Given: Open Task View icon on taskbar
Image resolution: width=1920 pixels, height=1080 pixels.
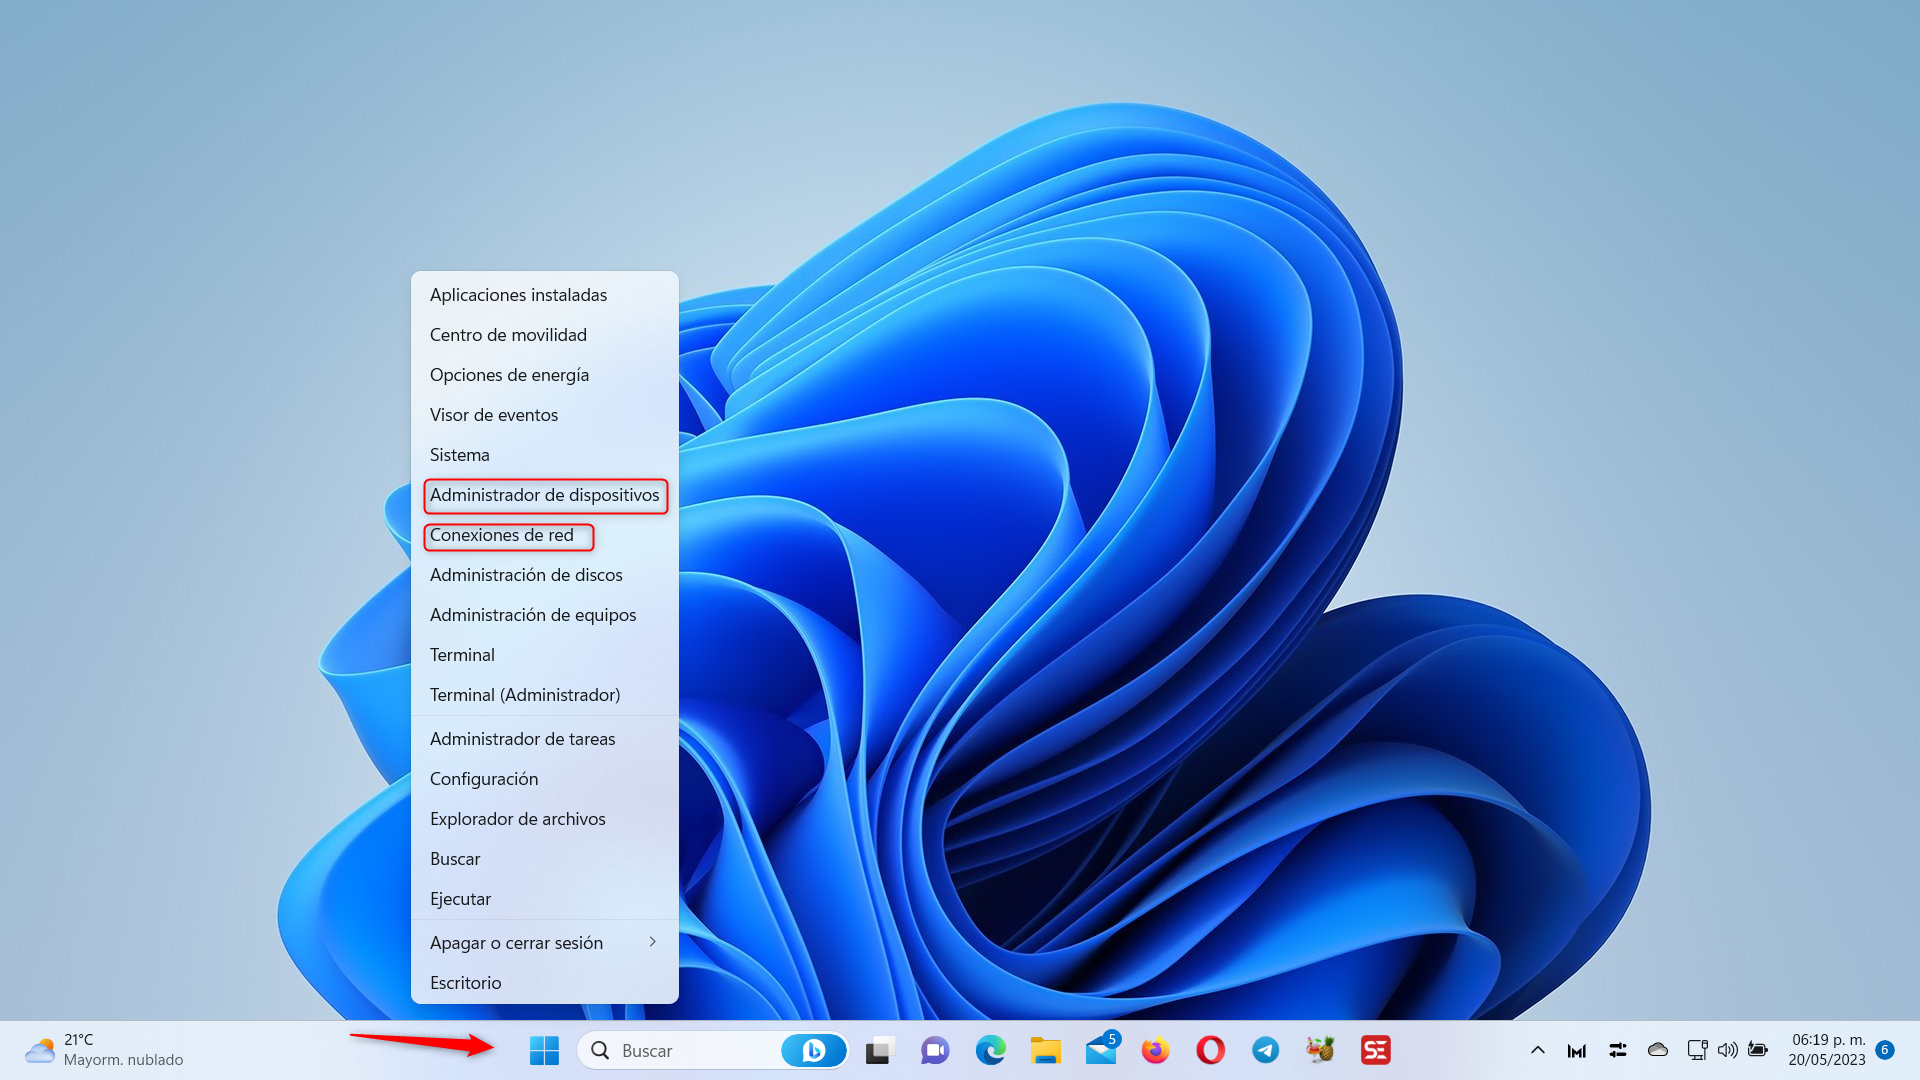Looking at the screenshot, I should tap(879, 1050).
